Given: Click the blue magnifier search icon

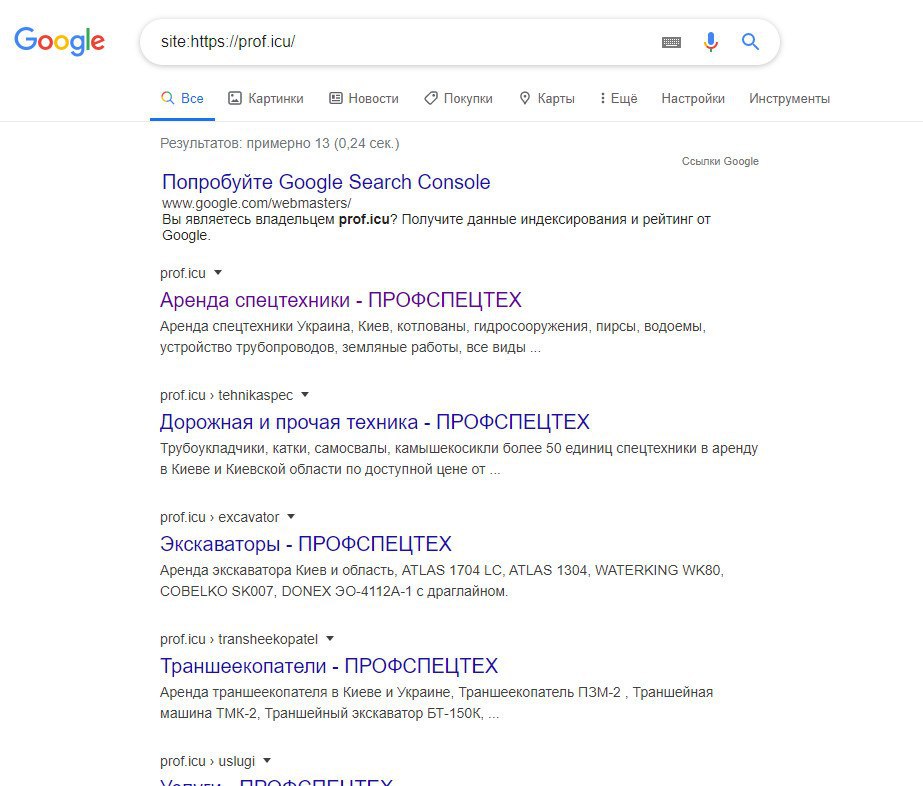Looking at the screenshot, I should click(750, 42).
